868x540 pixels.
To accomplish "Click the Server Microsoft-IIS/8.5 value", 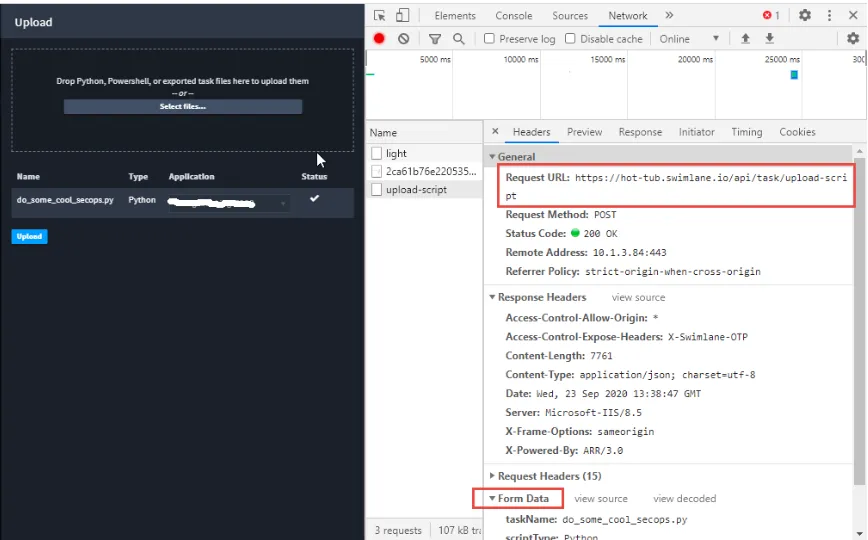I will point(593,413).
